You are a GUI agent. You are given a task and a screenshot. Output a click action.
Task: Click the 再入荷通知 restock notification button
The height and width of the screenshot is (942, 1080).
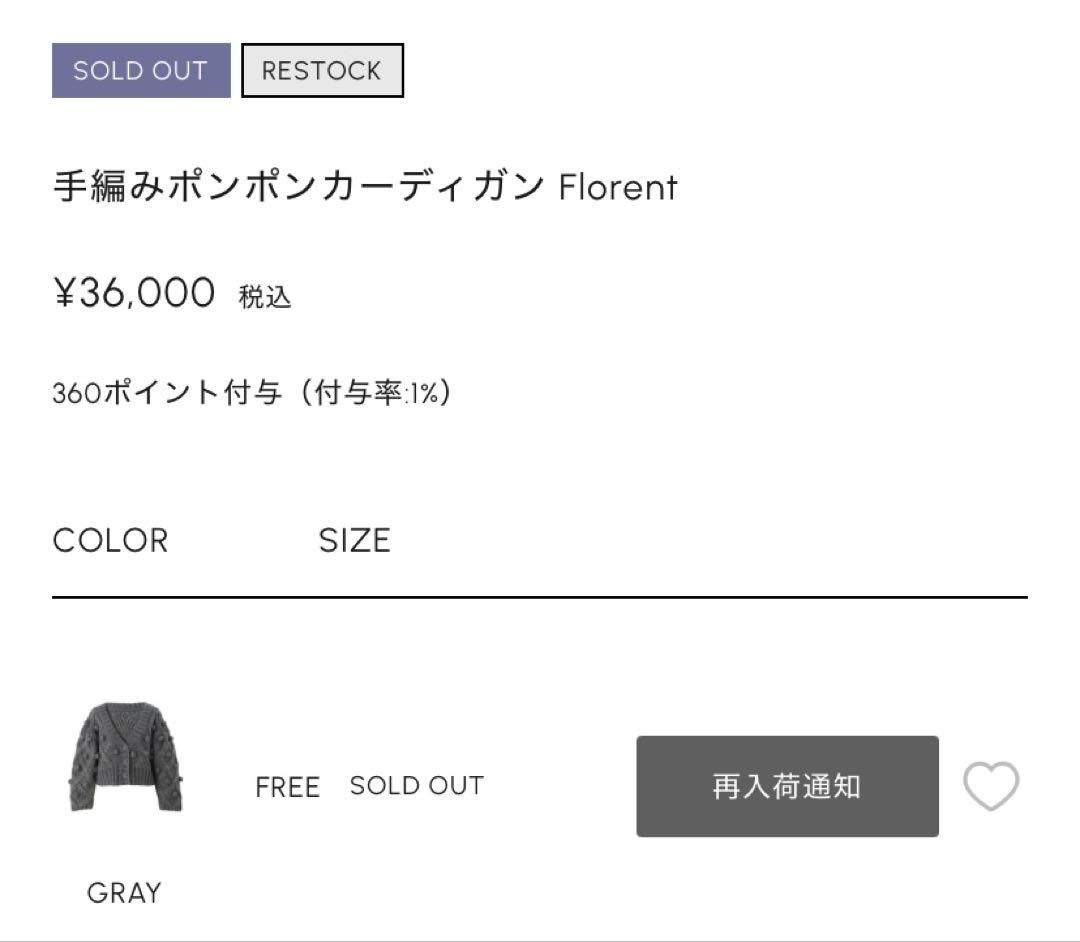[787, 786]
